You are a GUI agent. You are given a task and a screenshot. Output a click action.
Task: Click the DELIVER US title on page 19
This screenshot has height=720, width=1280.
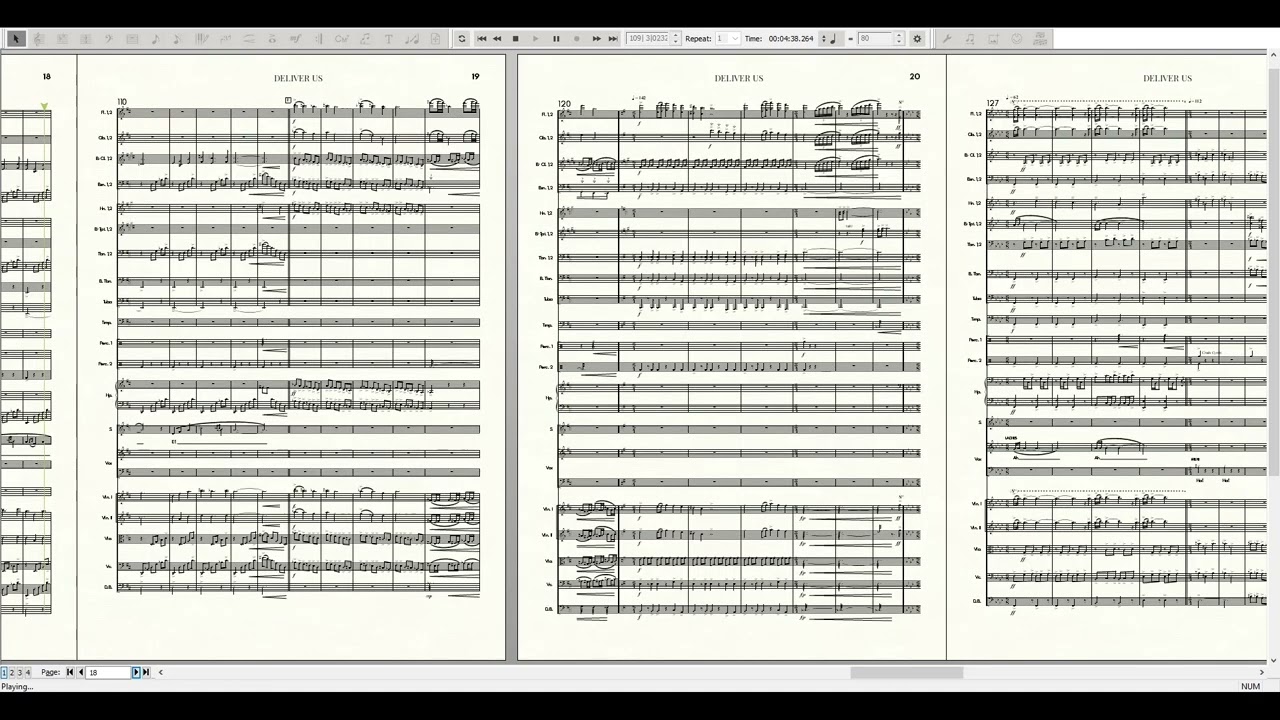[298, 78]
